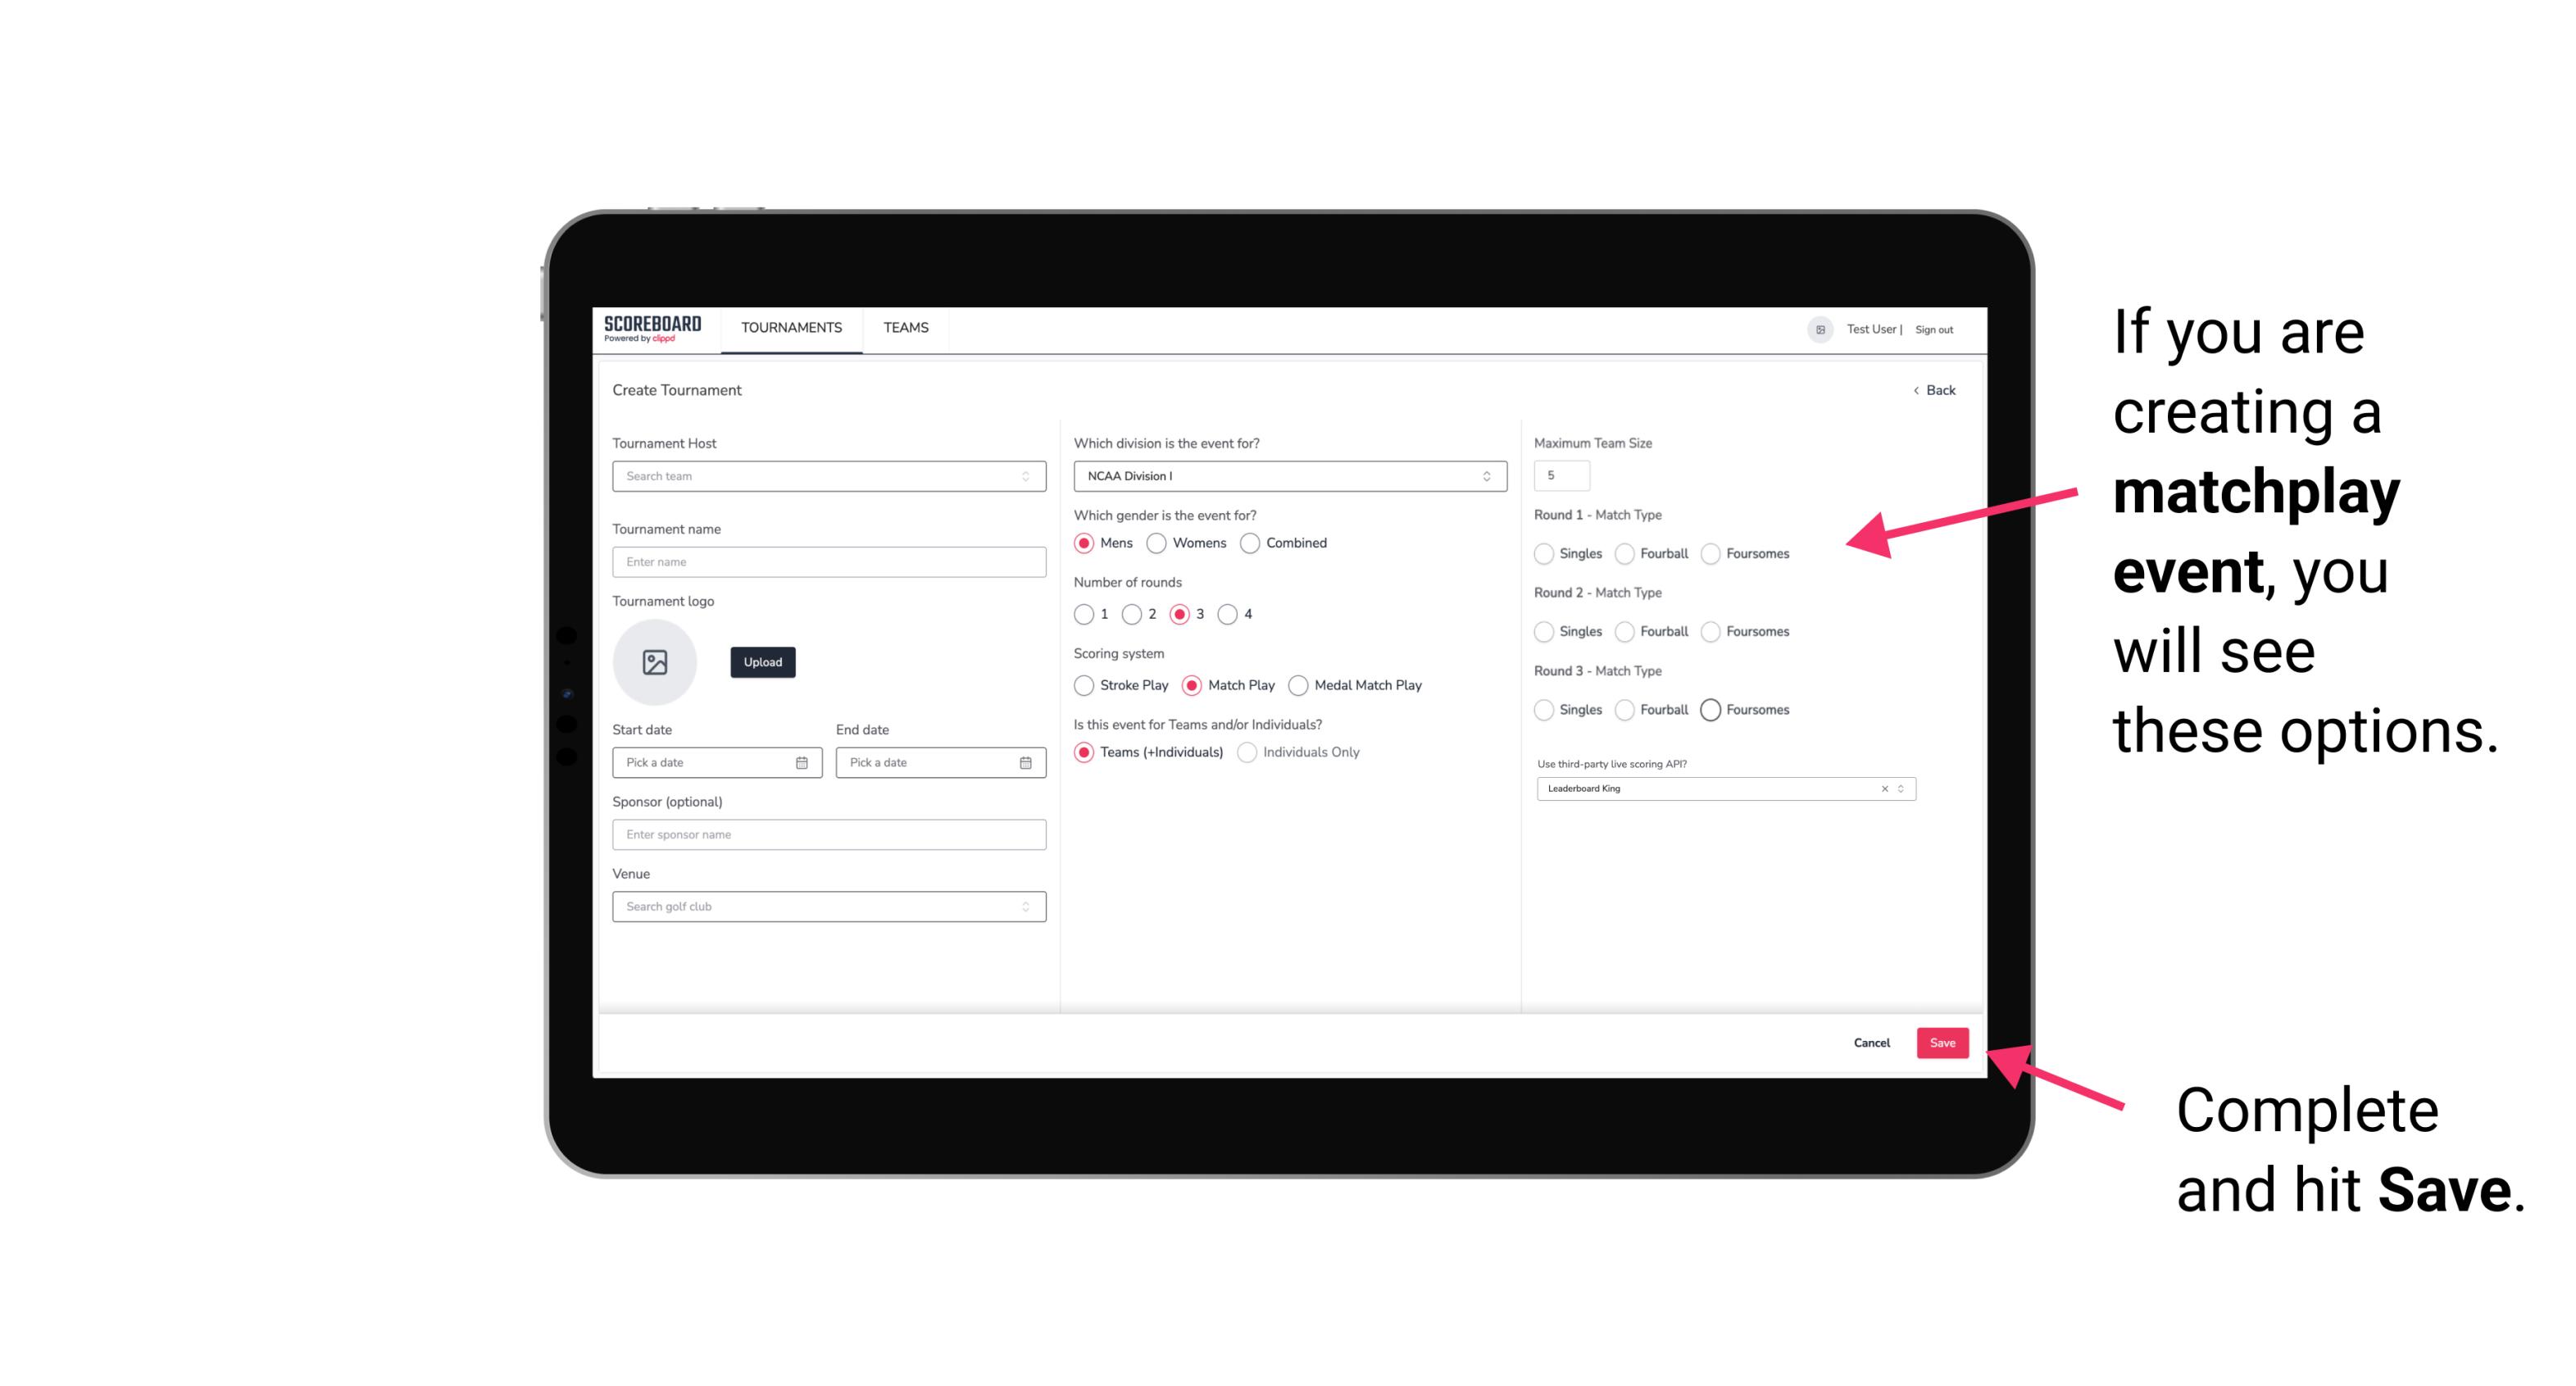Click the Upload logo button
The image size is (2576, 1386).
(x=762, y=662)
